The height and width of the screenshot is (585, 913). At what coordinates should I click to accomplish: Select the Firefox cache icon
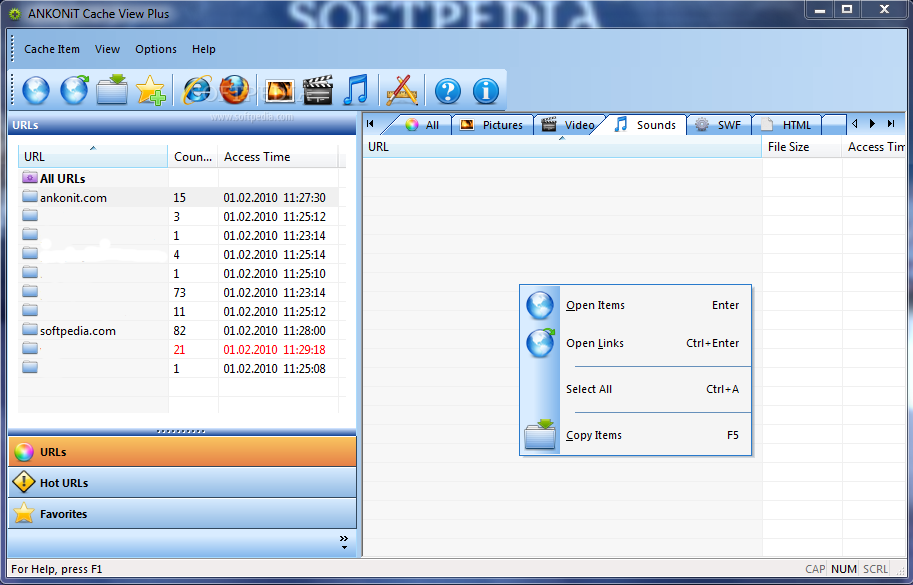click(x=234, y=90)
